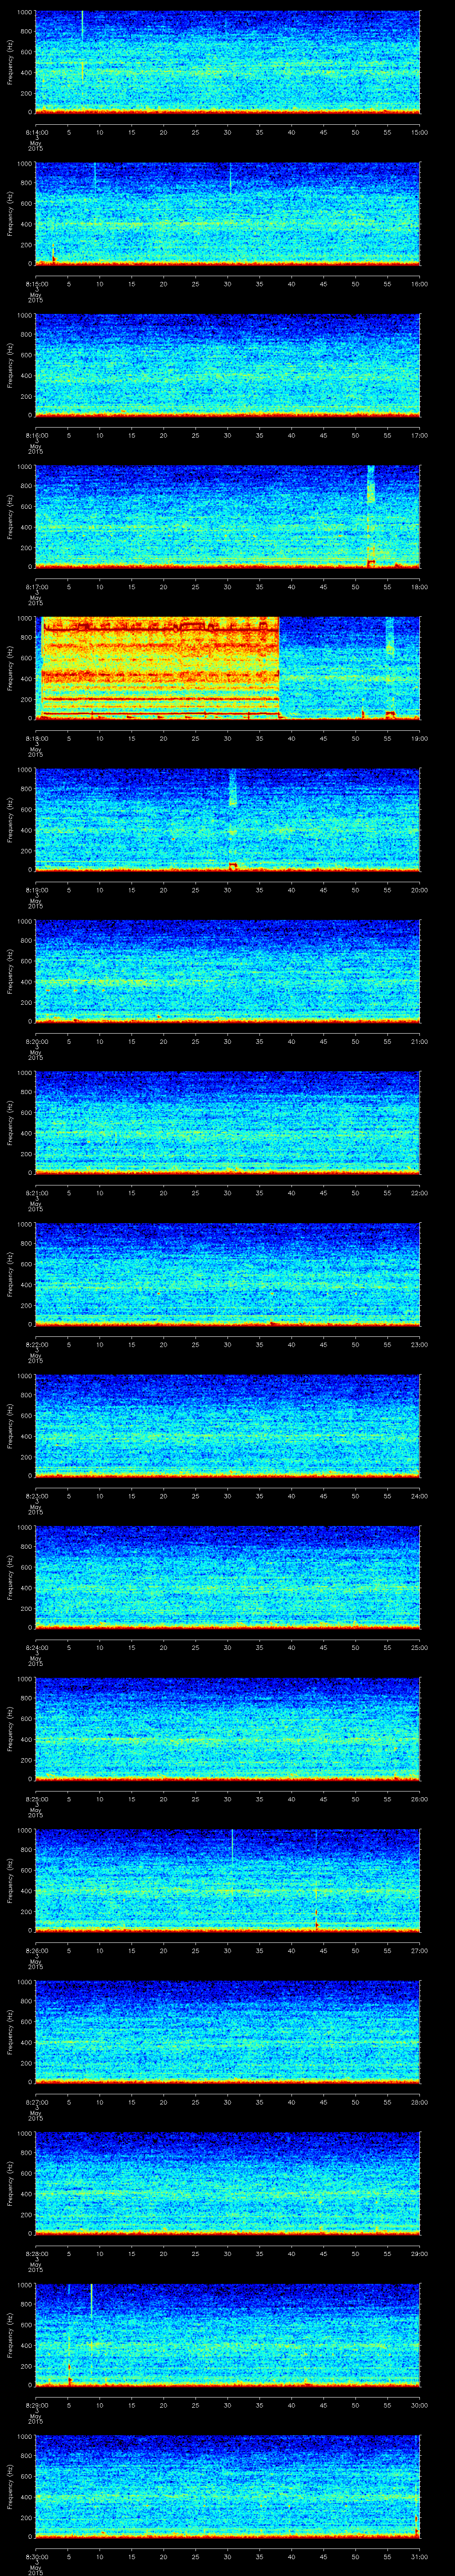Click the thin spike near 9s in 8:29 spectrogram

click(91, 2301)
